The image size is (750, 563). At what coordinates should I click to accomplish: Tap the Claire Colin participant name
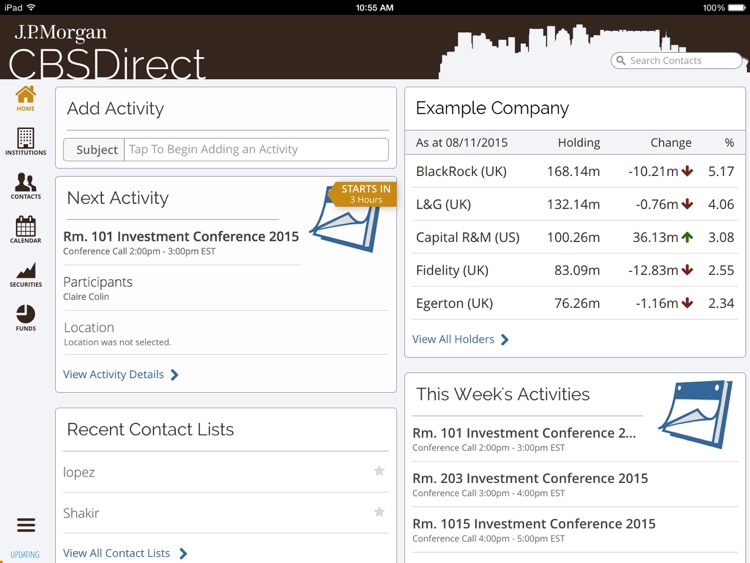86,297
